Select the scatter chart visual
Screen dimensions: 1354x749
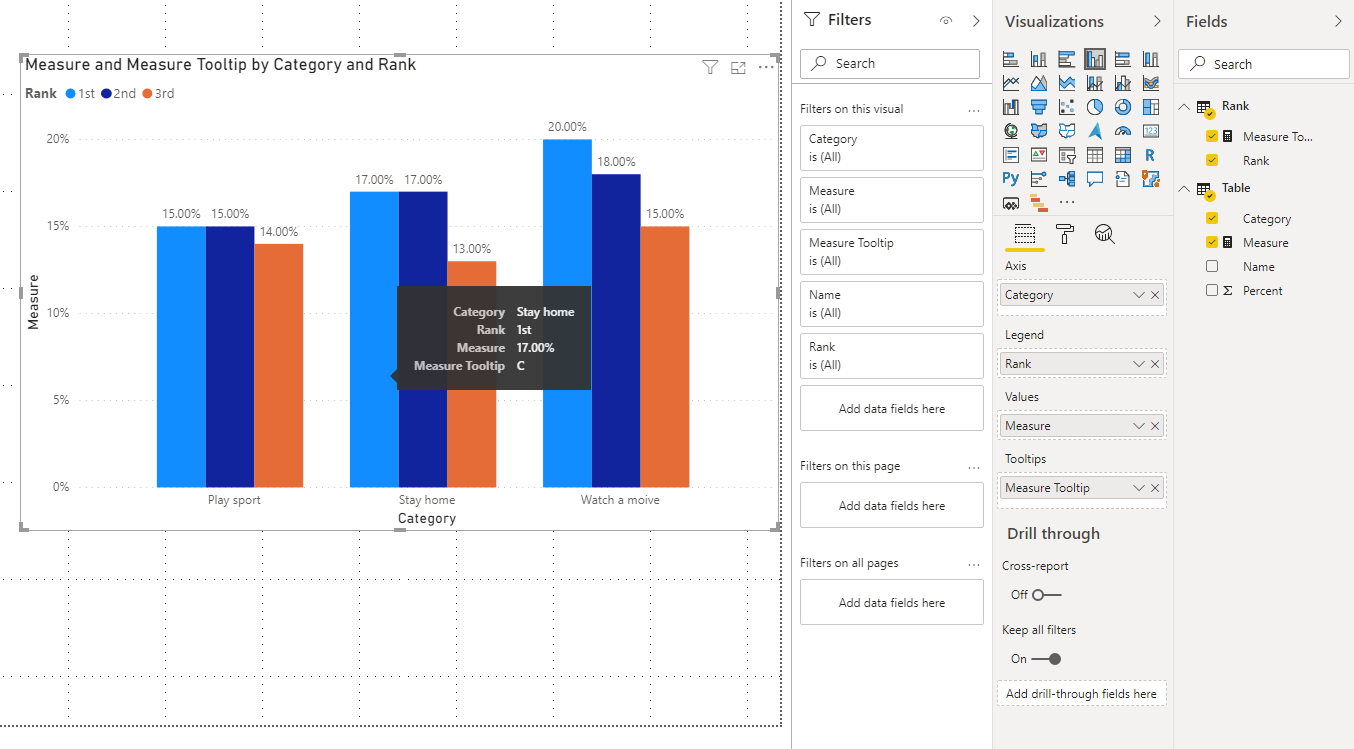[x=1067, y=107]
